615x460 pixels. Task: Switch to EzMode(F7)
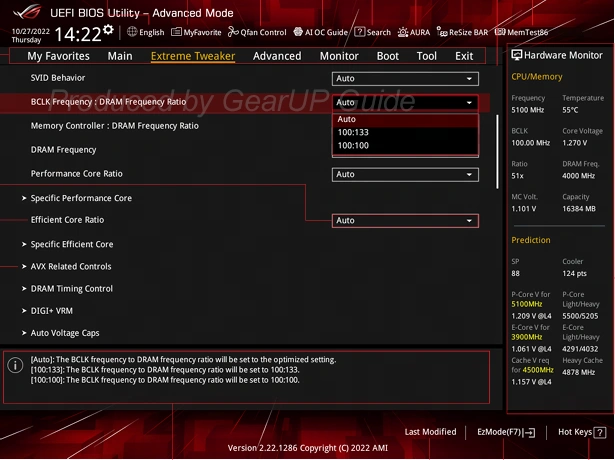[x=506, y=432]
